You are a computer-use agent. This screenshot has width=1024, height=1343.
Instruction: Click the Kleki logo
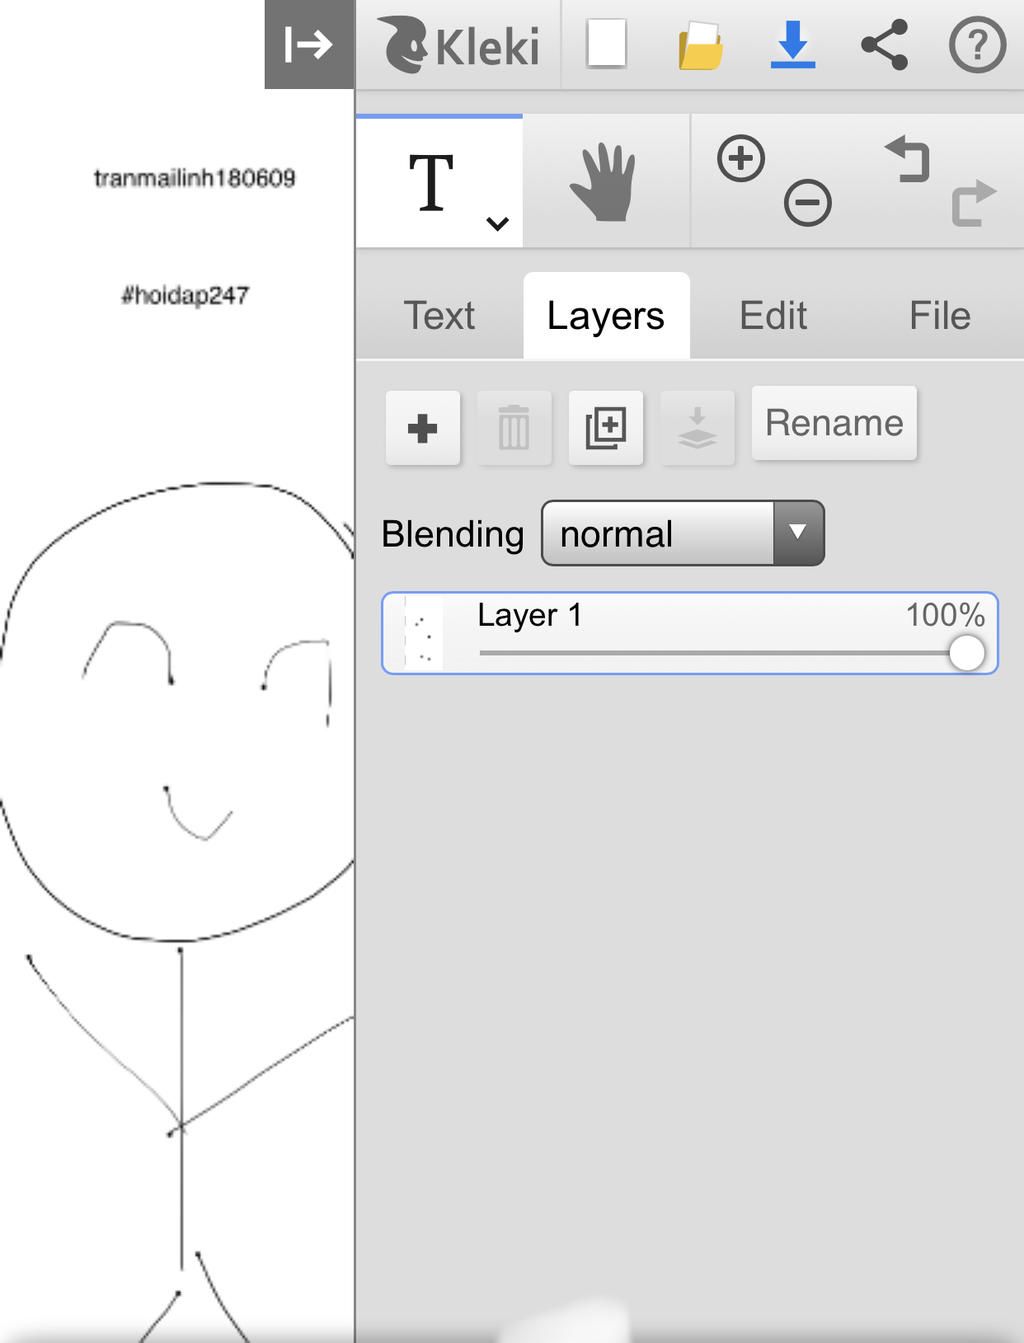point(459,45)
